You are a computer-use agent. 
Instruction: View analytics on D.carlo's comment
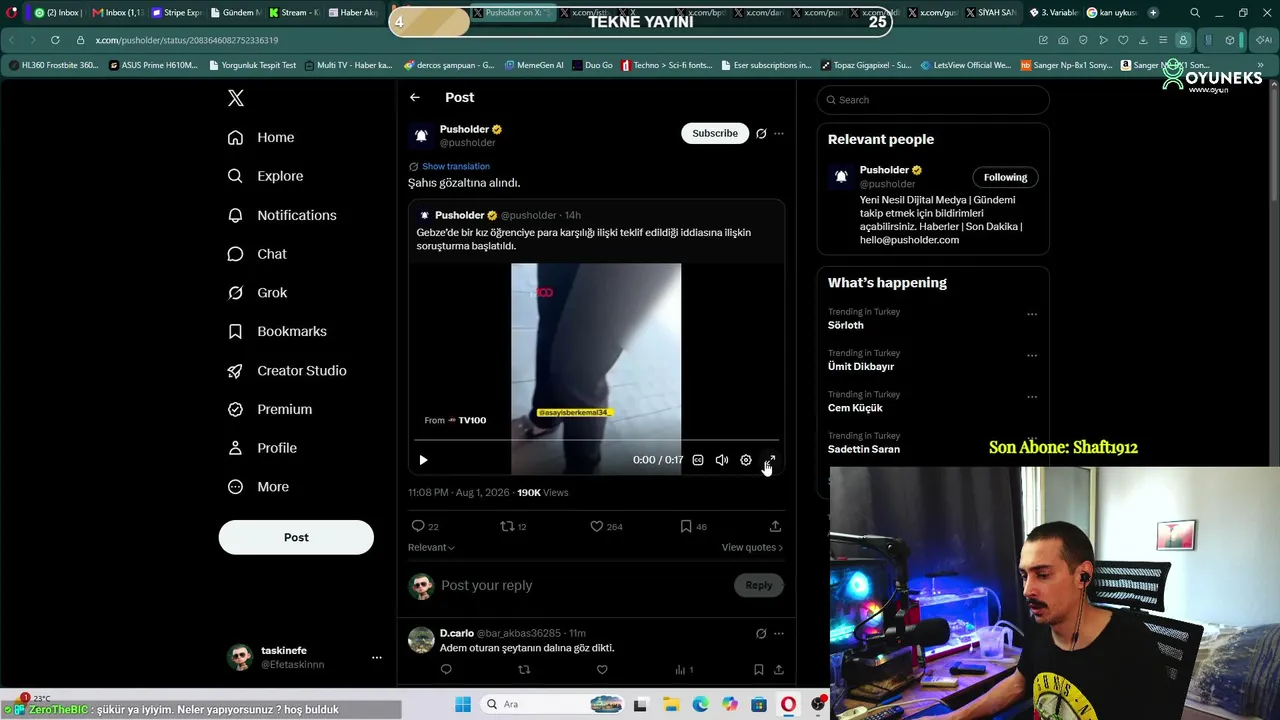pos(684,670)
